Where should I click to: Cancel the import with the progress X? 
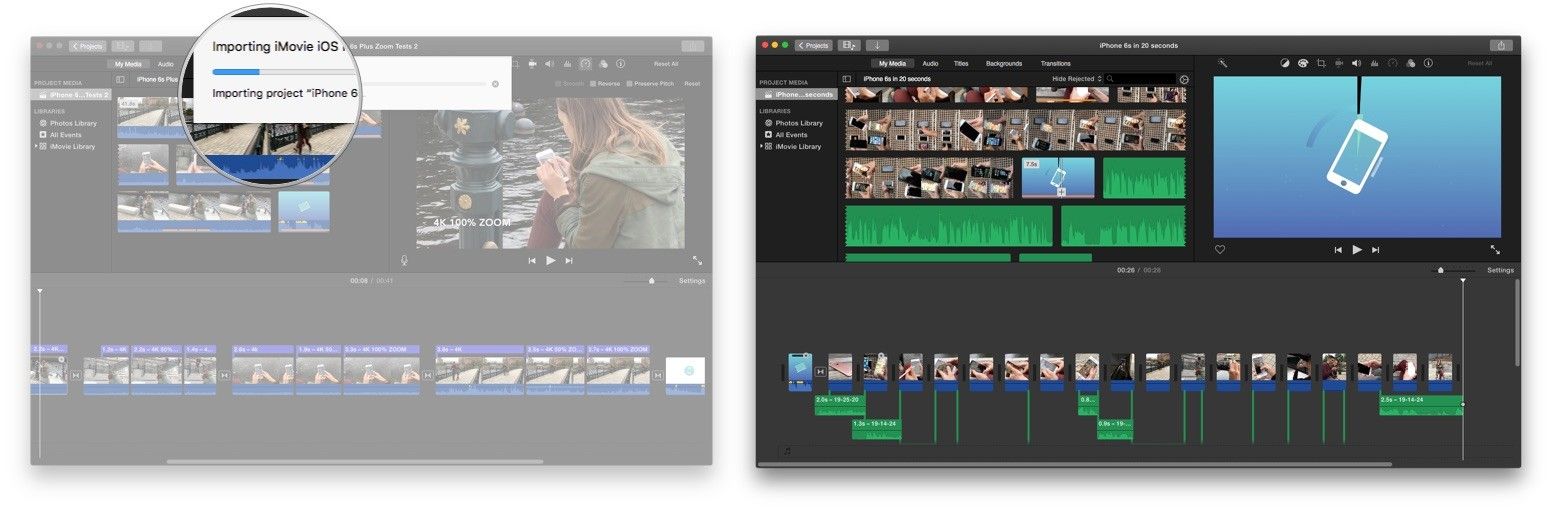(495, 84)
